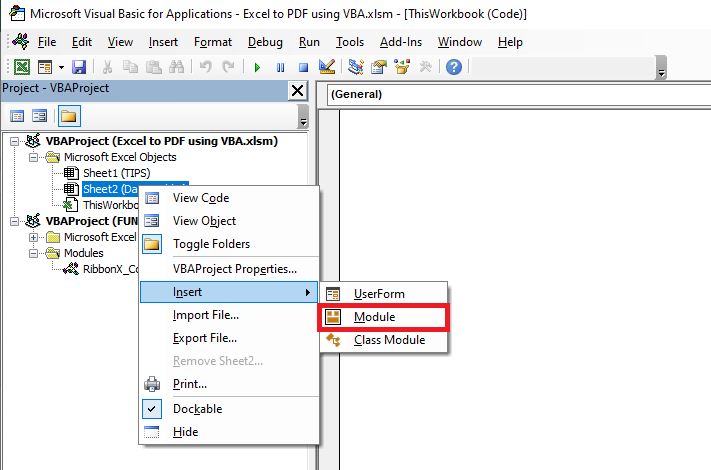Save the workbook with the floppy disk icon
The height and width of the screenshot is (470, 711).
(x=79, y=67)
